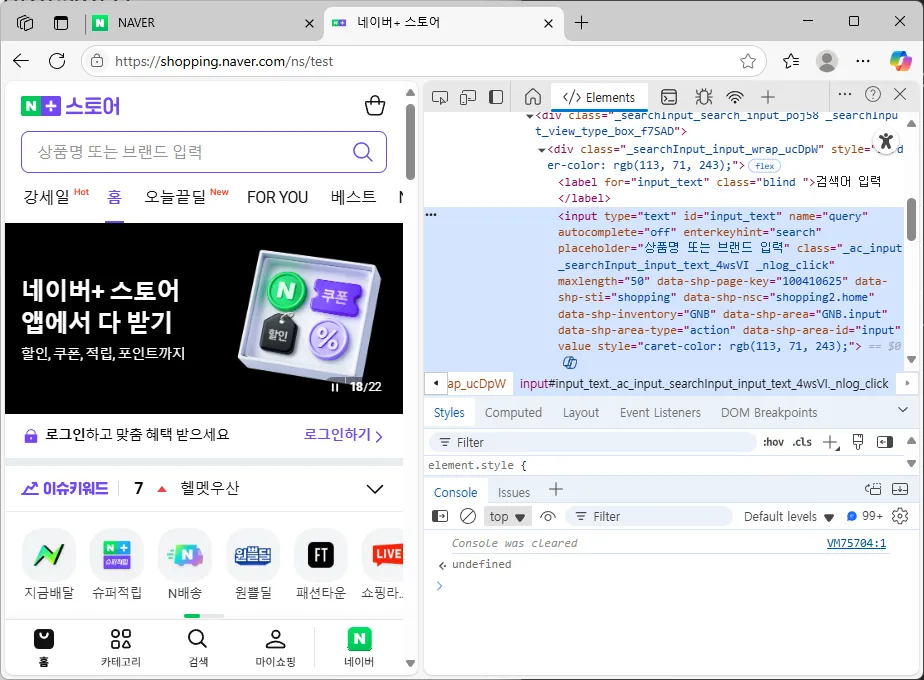The height and width of the screenshot is (680, 924).
Task: Open the DevTools Network wifi icon tab
Action: click(735, 97)
